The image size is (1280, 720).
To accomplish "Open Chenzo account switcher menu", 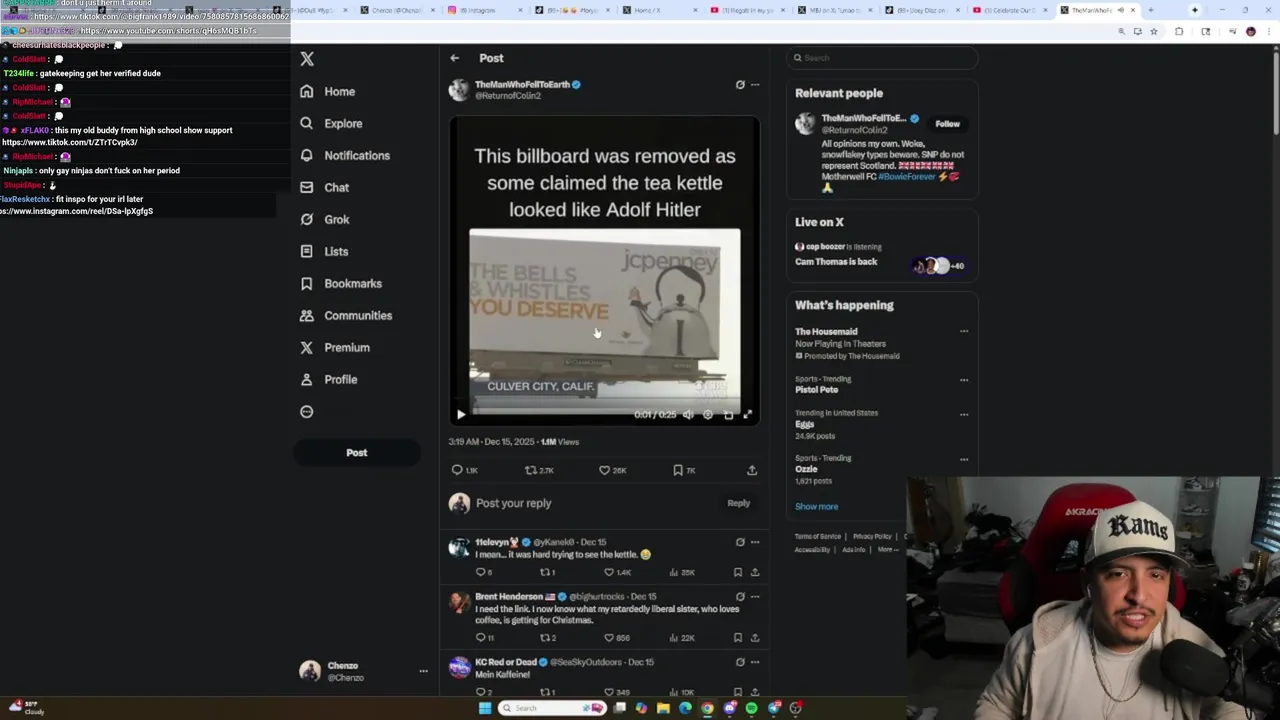I will (364, 671).
